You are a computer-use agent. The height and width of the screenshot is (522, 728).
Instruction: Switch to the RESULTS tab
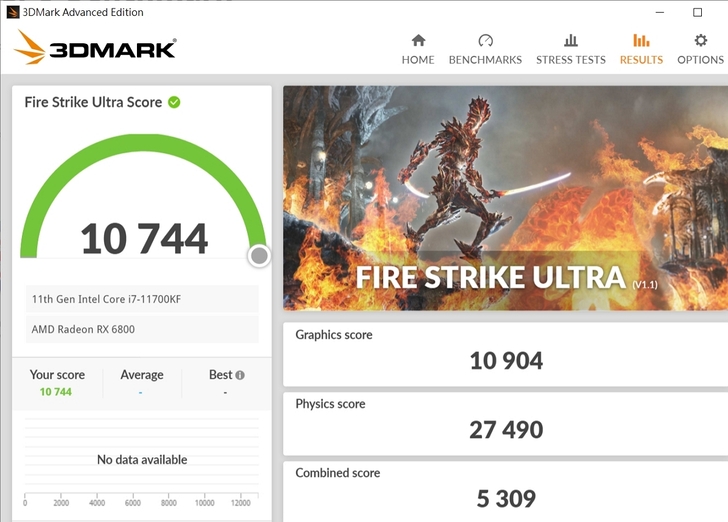pos(641,49)
